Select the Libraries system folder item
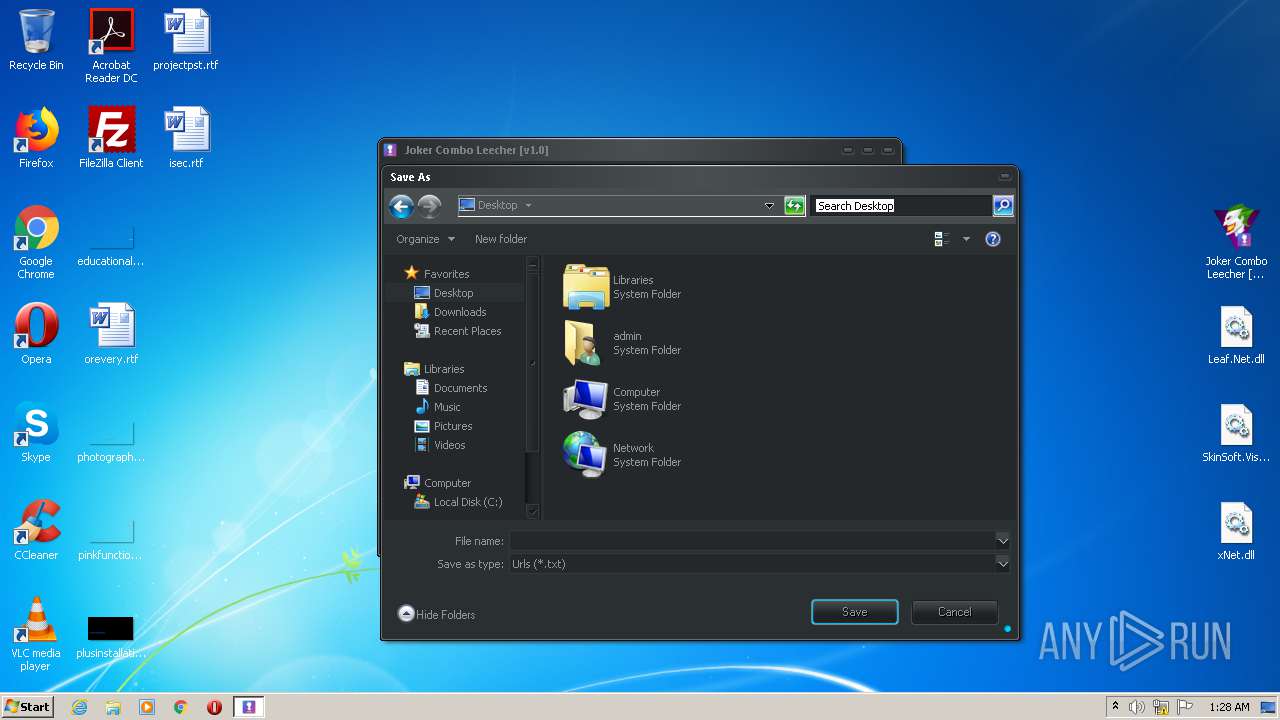The height and width of the screenshot is (720, 1280). tap(622, 287)
